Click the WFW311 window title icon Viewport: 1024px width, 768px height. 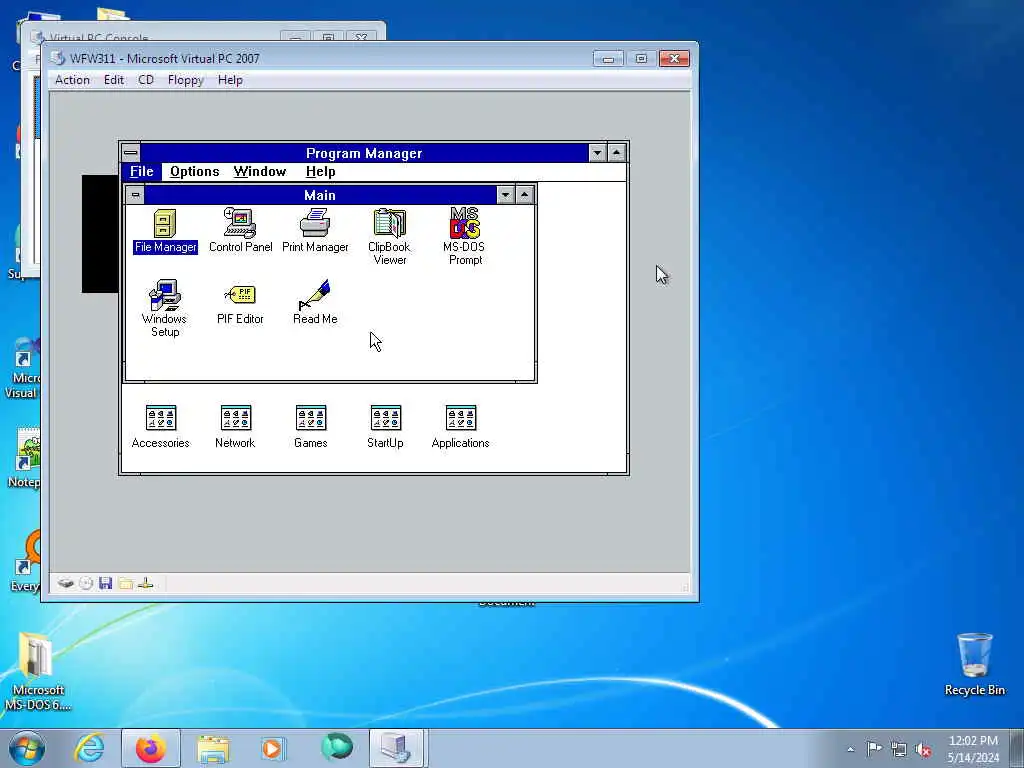58,58
